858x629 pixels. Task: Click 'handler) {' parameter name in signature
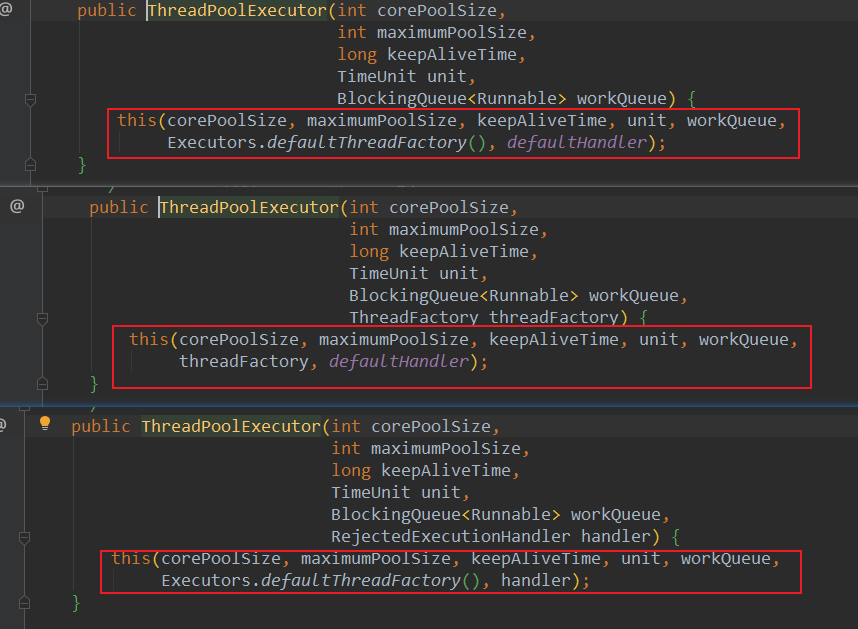(630, 536)
